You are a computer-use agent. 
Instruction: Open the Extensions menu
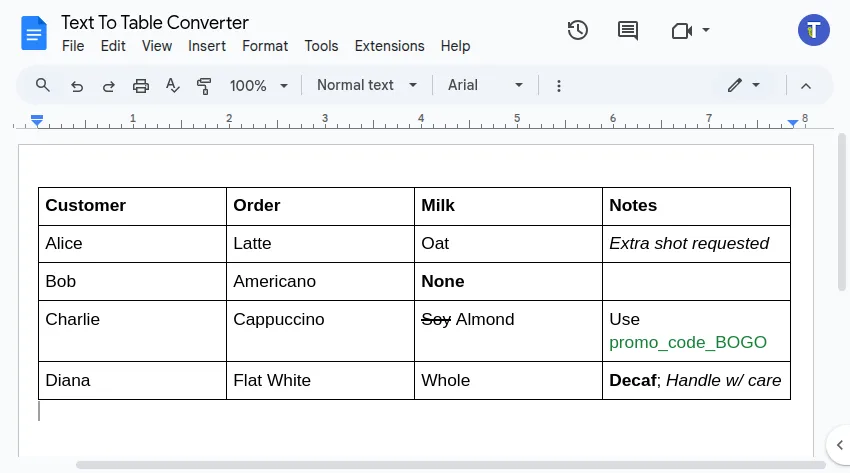click(389, 46)
